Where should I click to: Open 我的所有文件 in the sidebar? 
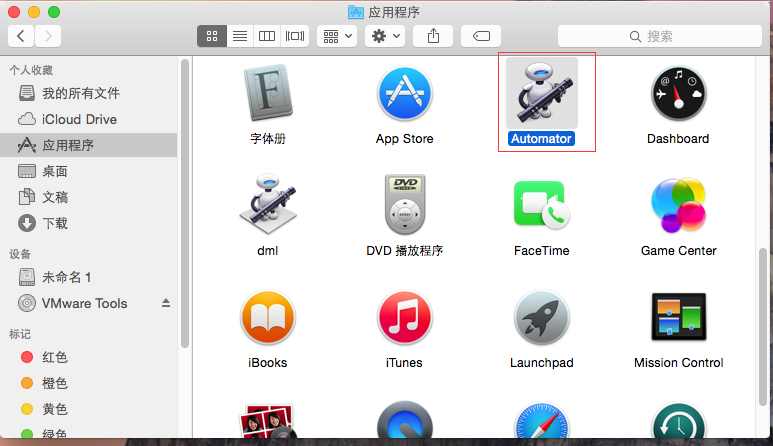(89, 93)
